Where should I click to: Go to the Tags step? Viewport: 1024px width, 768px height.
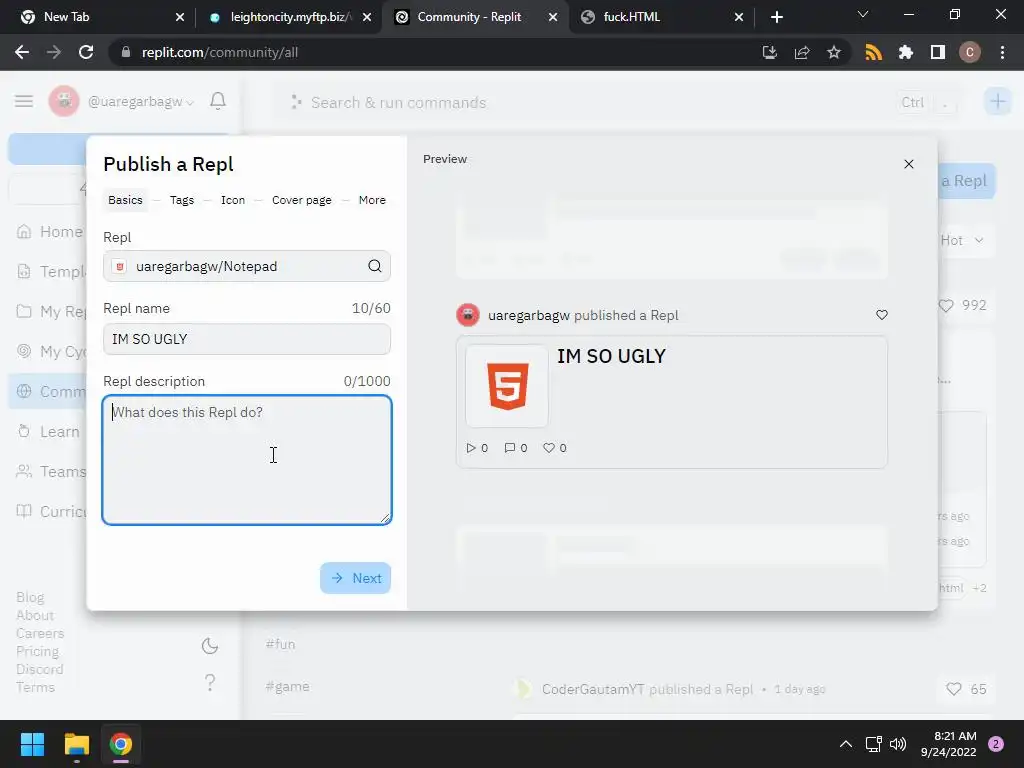(x=182, y=200)
